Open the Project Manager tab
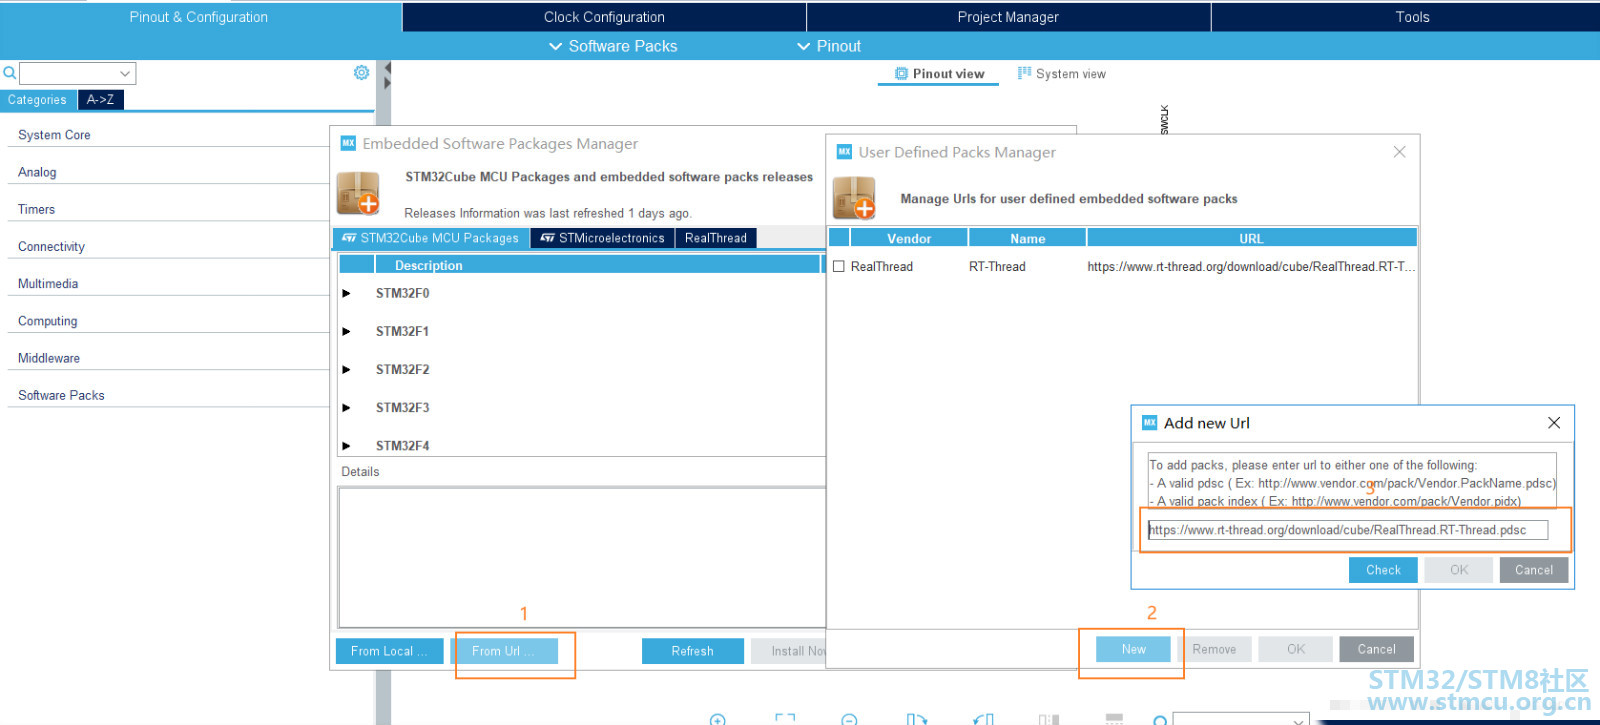Screen dimensions: 1600x725 pos(1008,17)
